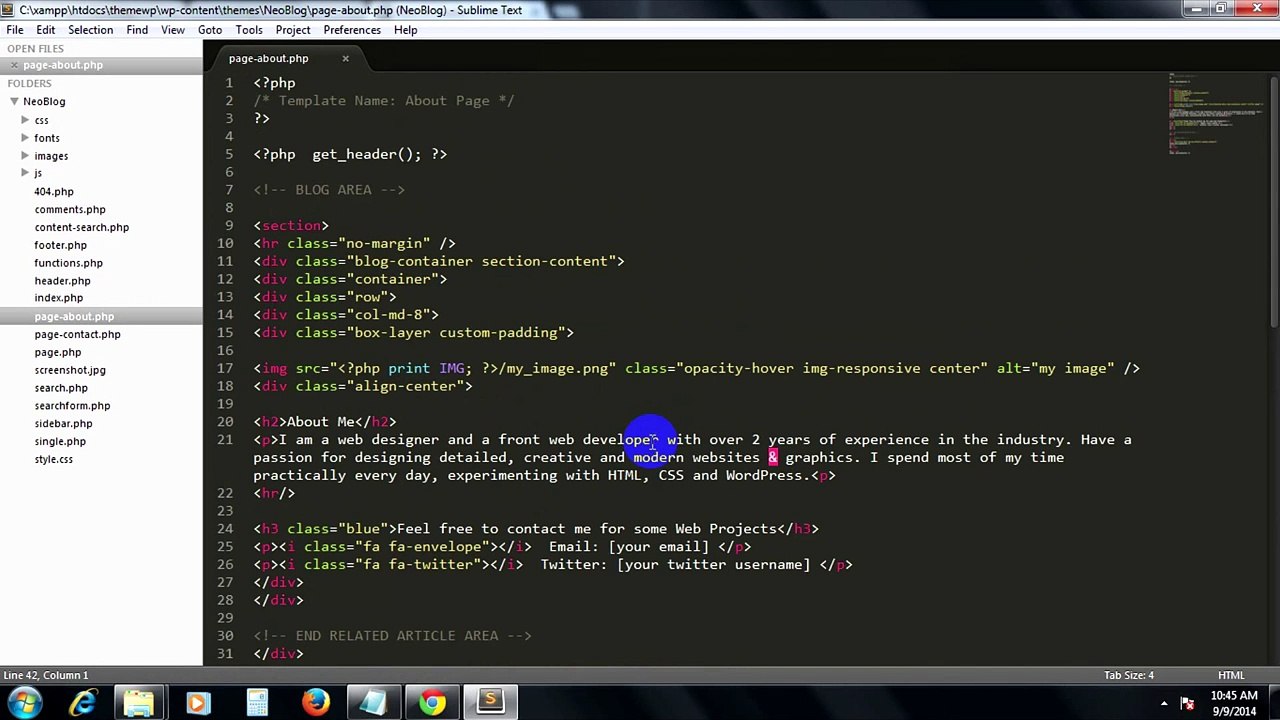The width and height of the screenshot is (1280, 720).
Task: Open the Tools menu
Action: click(x=249, y=30)
